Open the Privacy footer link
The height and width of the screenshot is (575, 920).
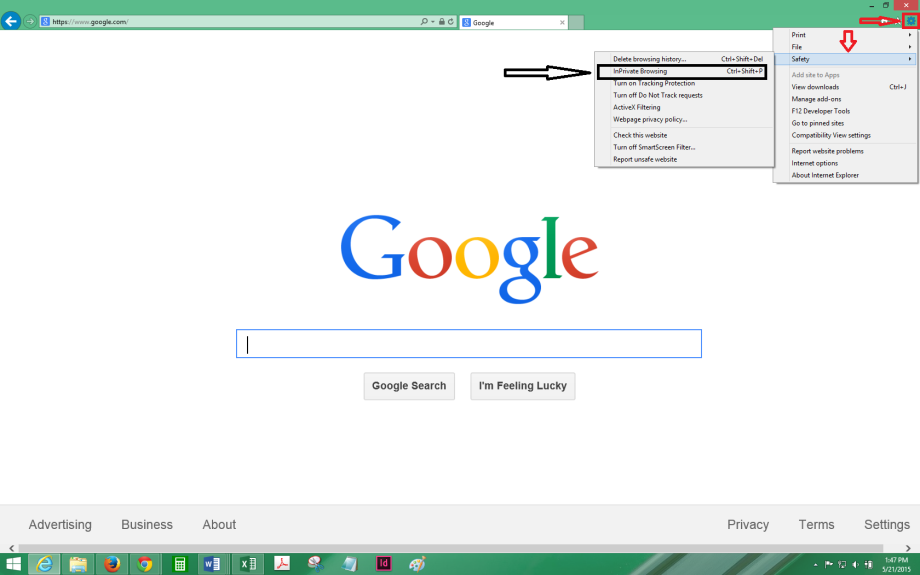748,525
